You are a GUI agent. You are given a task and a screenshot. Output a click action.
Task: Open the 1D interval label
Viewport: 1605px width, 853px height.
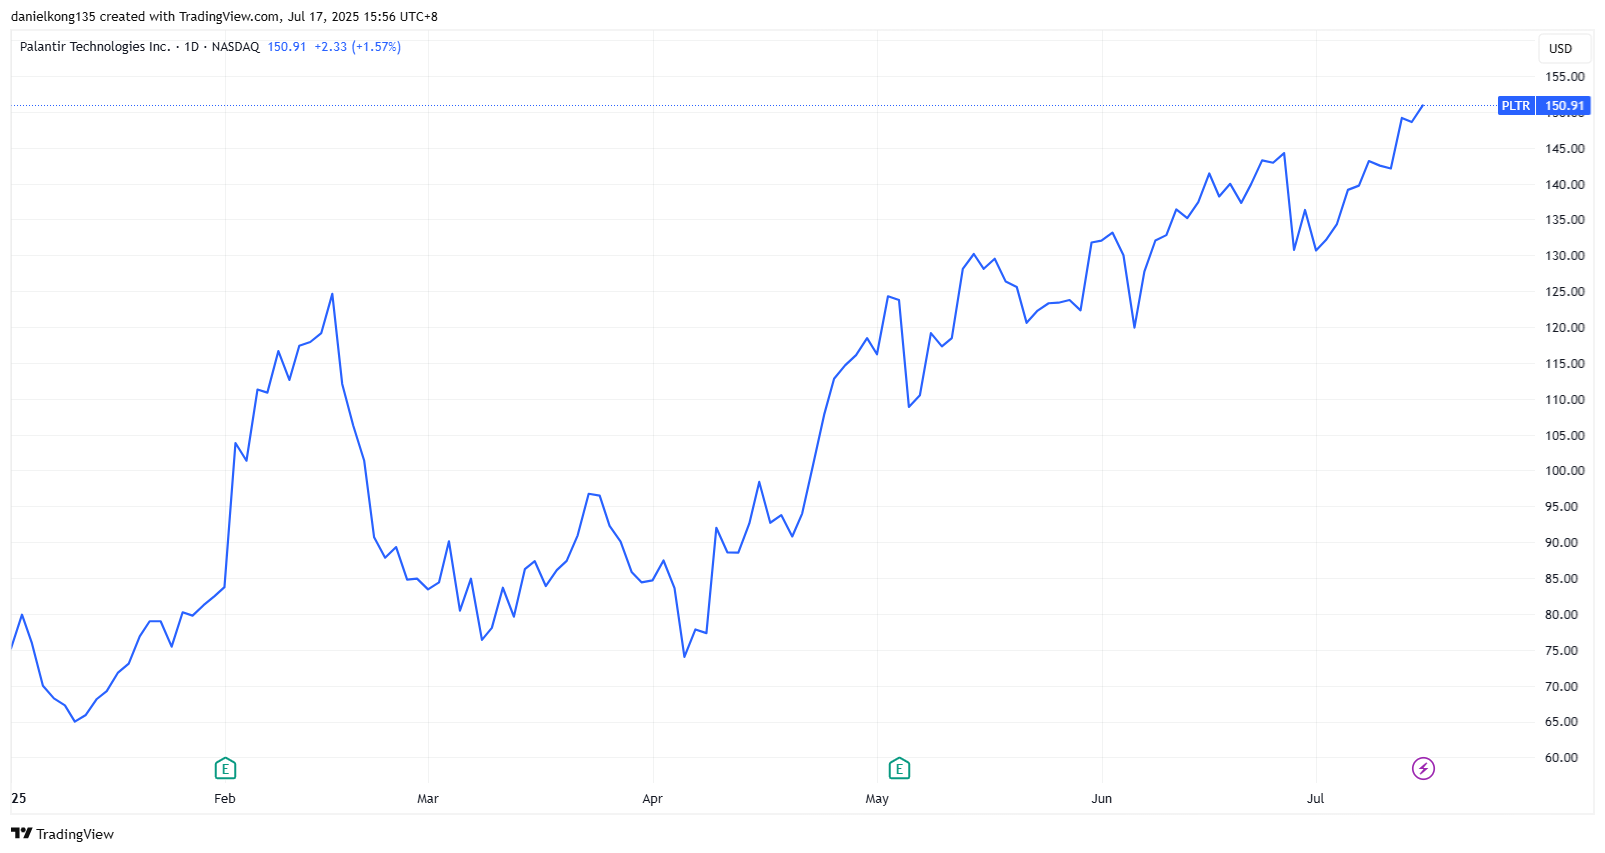191,47
